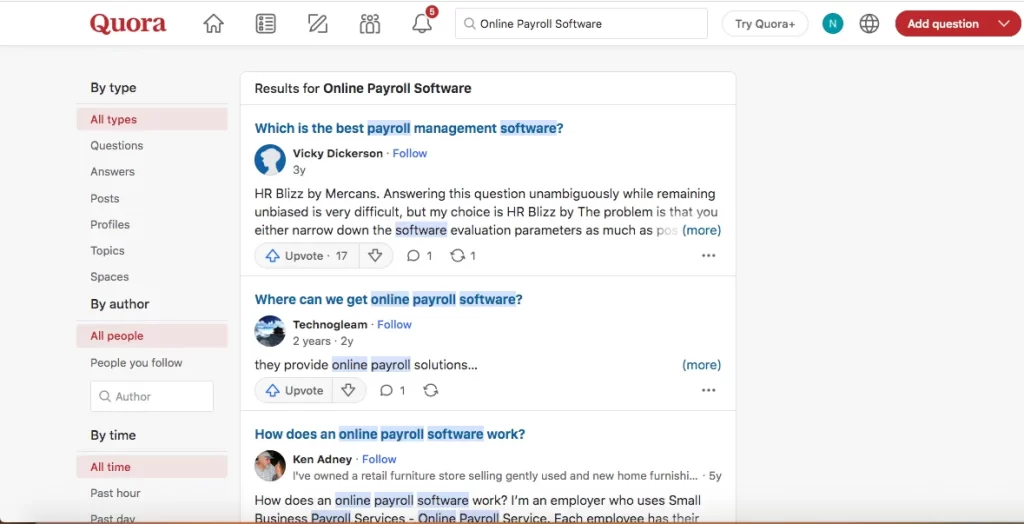The width and height of the screenshot is (1024, 524).
Task: Filter results by Posts
Action: [104, 199]
